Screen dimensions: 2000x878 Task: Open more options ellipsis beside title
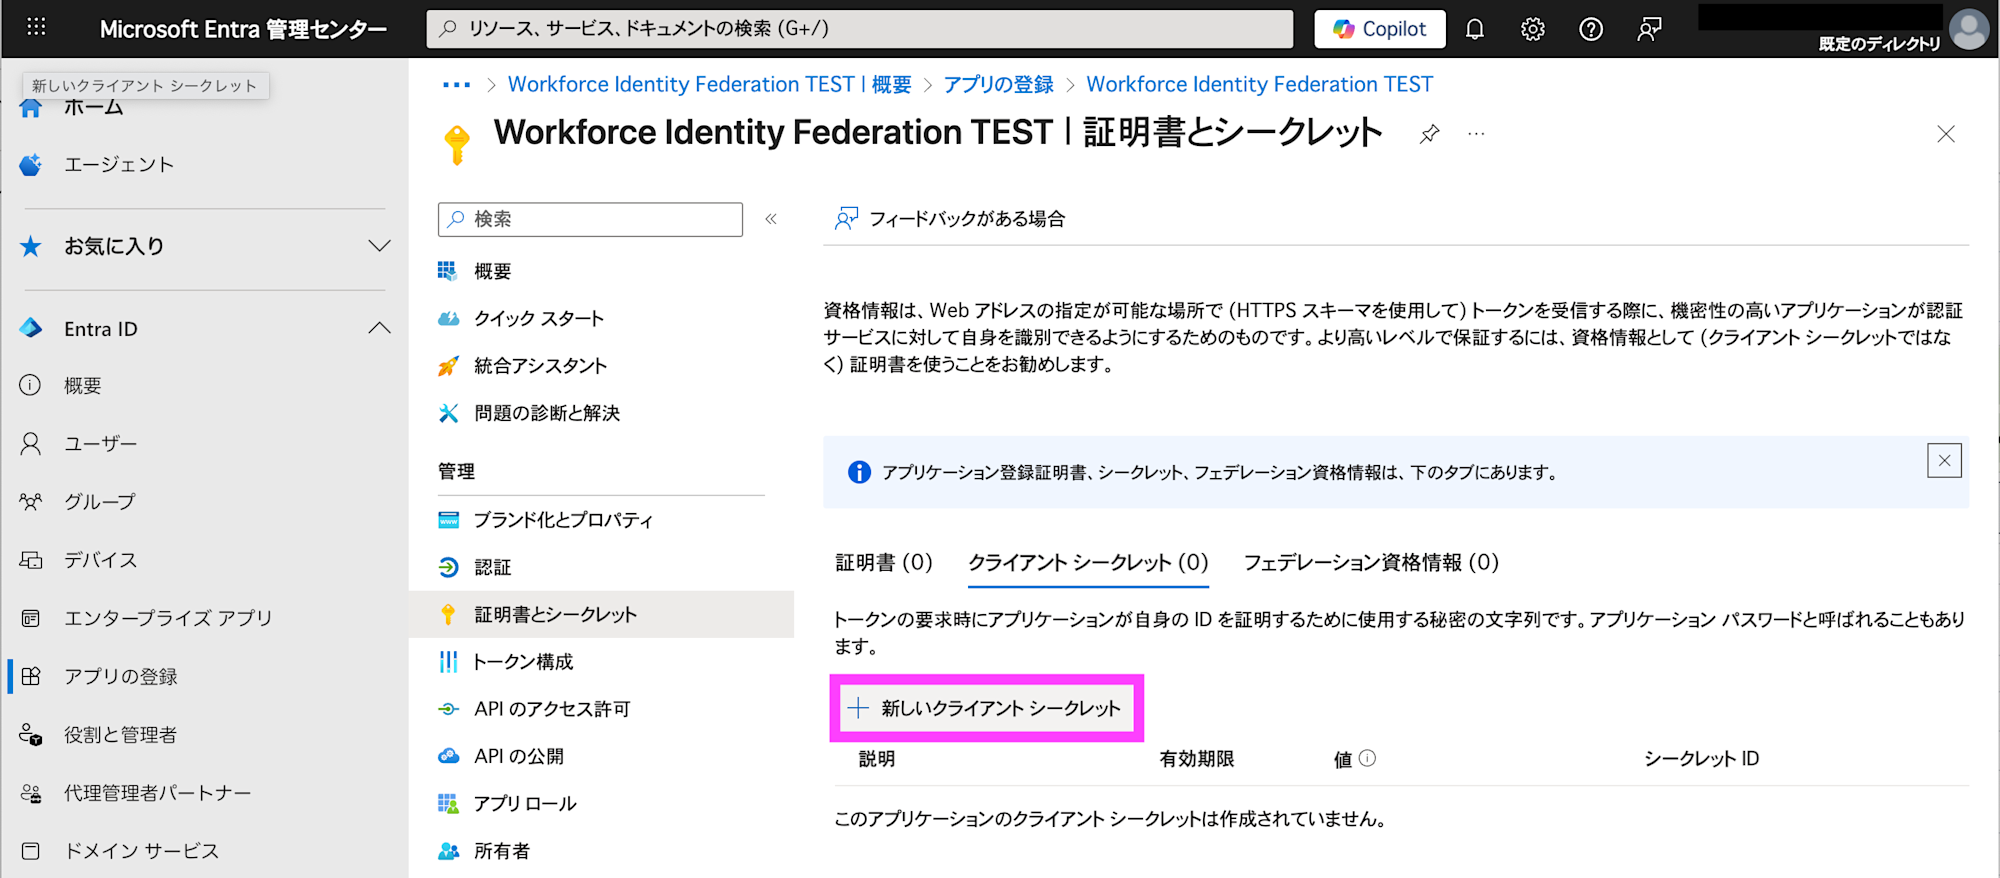tap(1476, 134)
